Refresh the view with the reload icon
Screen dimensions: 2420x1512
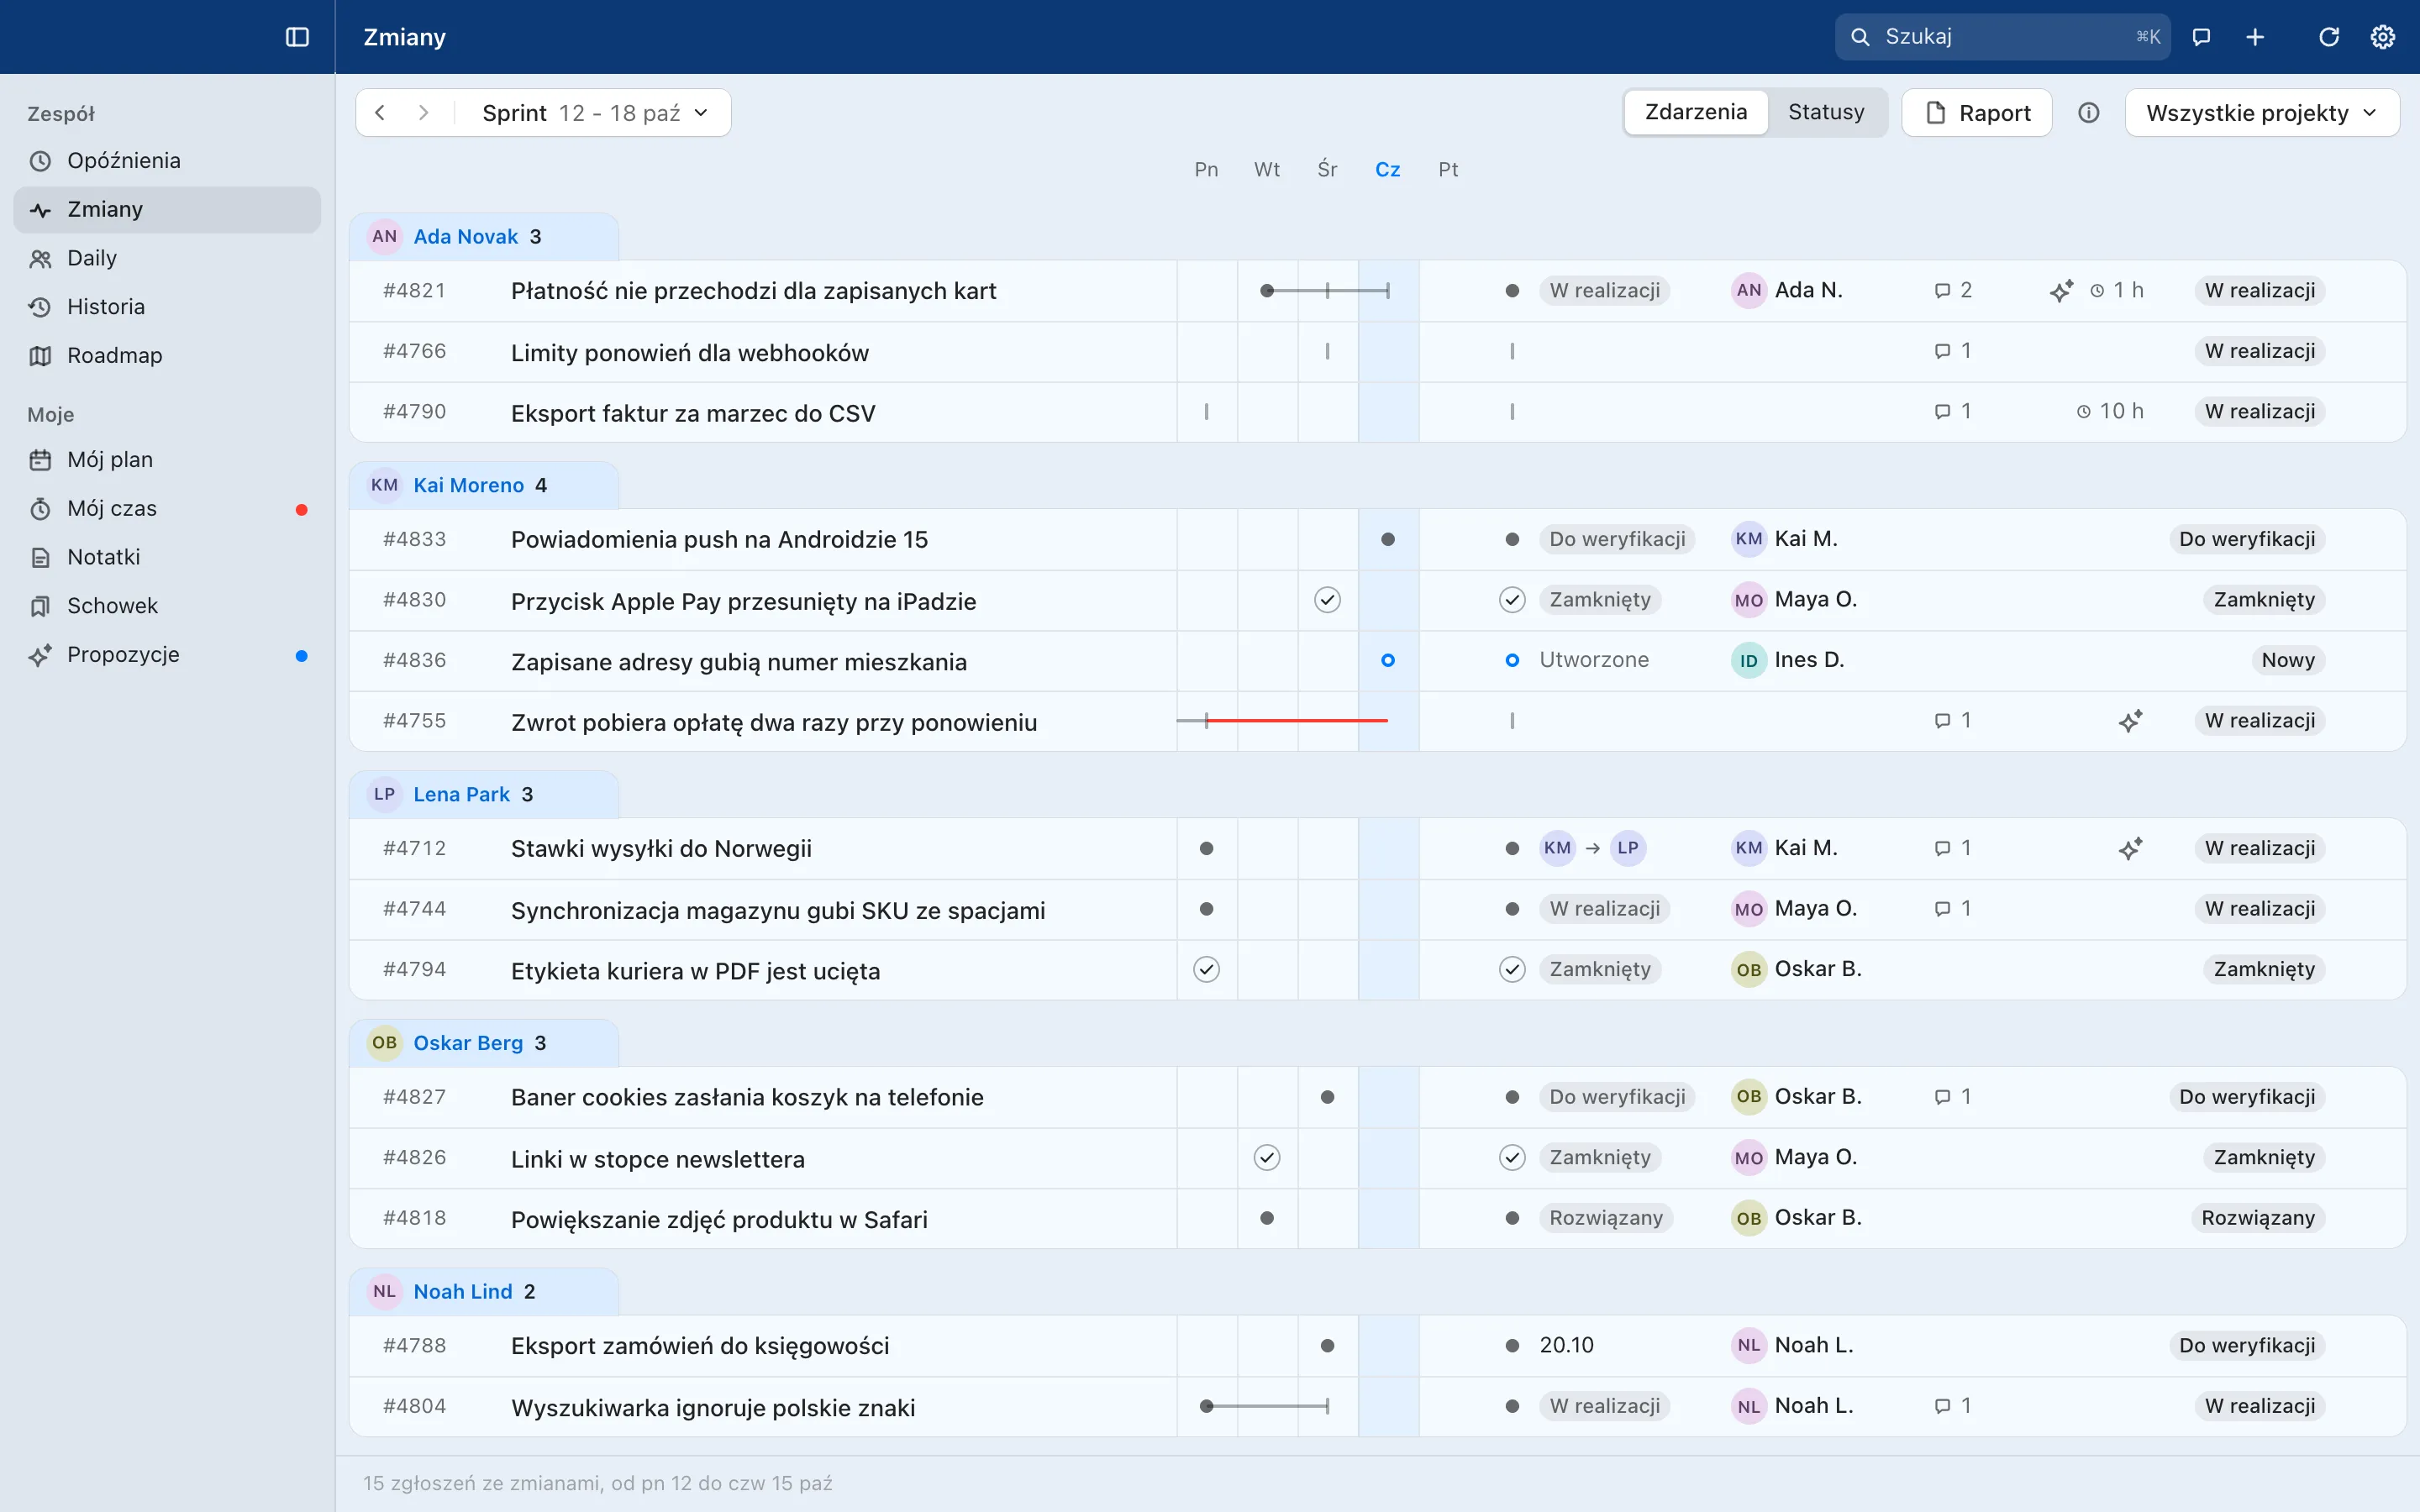pyautogui.click(x=2329, y=37)
